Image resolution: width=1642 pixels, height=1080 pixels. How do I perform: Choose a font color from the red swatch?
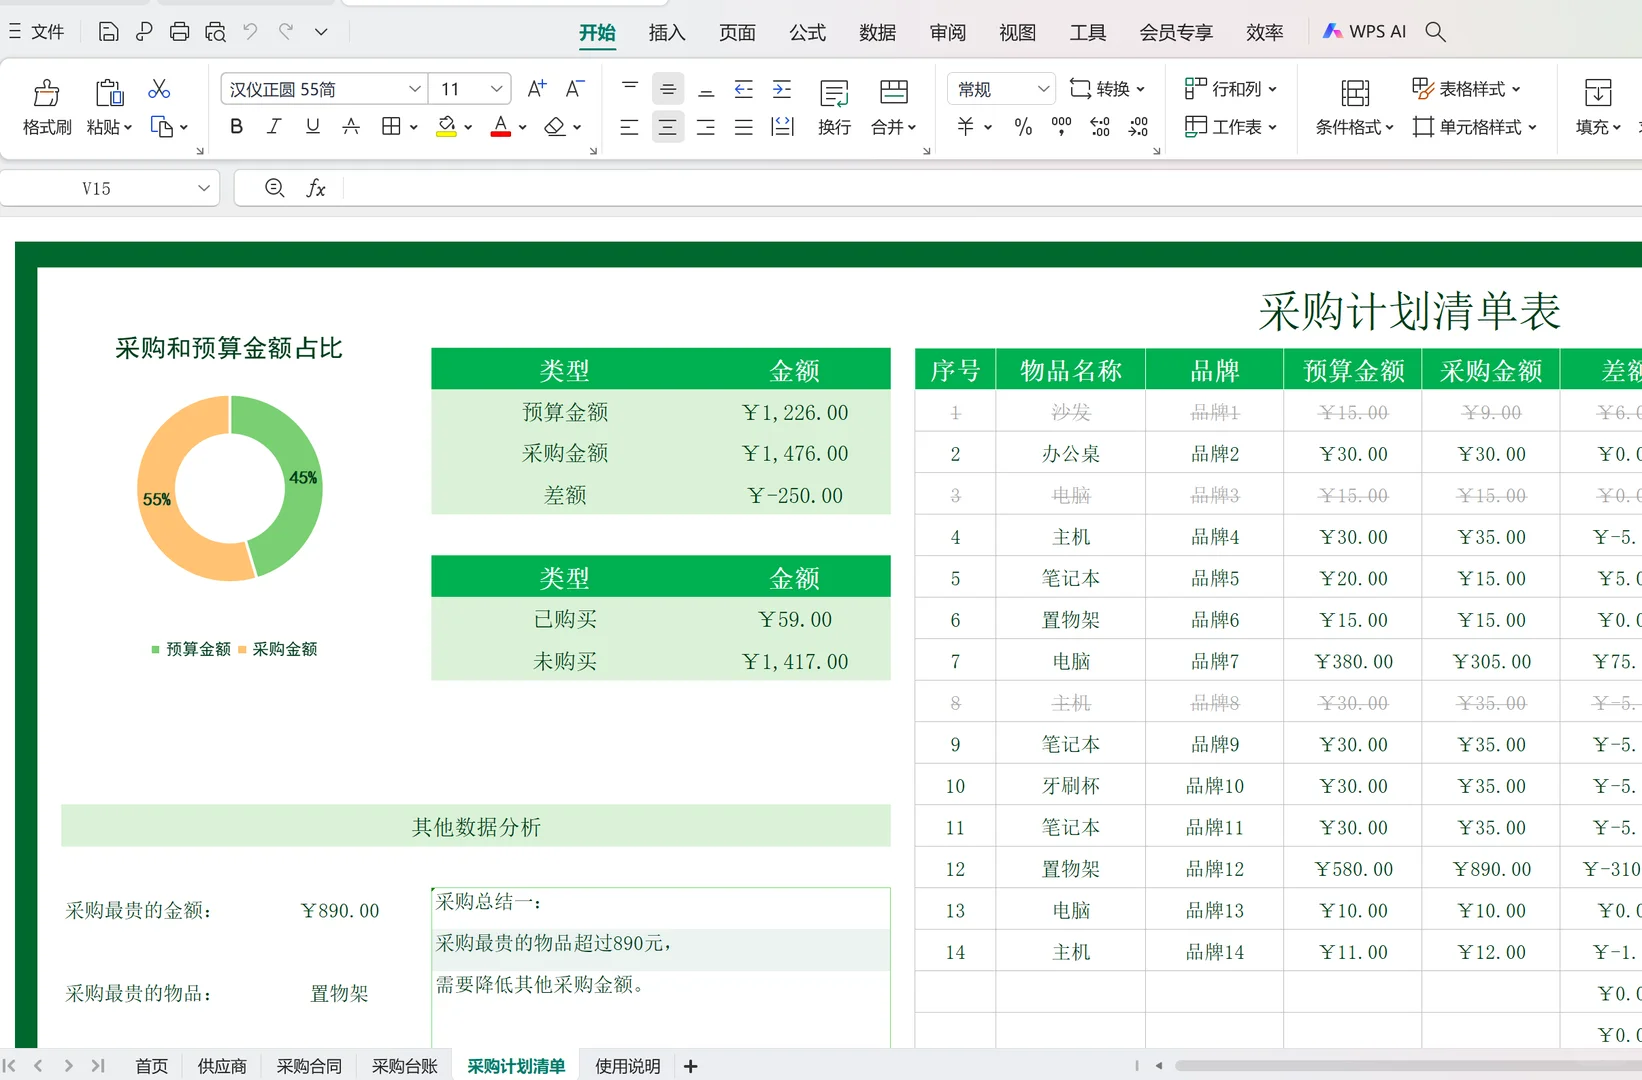click(x=500, y=126)
